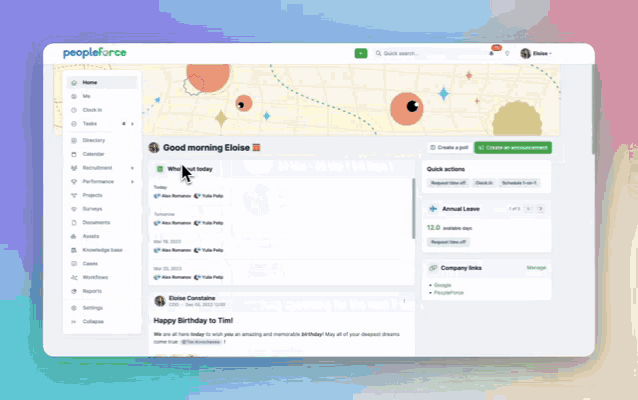
Task: Click the Settings gear in sidebar
Action: (73, 307)
